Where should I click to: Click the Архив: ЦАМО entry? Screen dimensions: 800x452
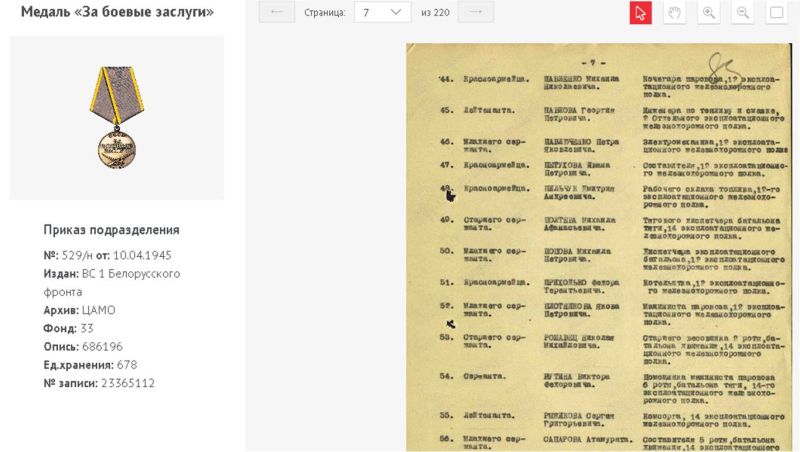79,310
